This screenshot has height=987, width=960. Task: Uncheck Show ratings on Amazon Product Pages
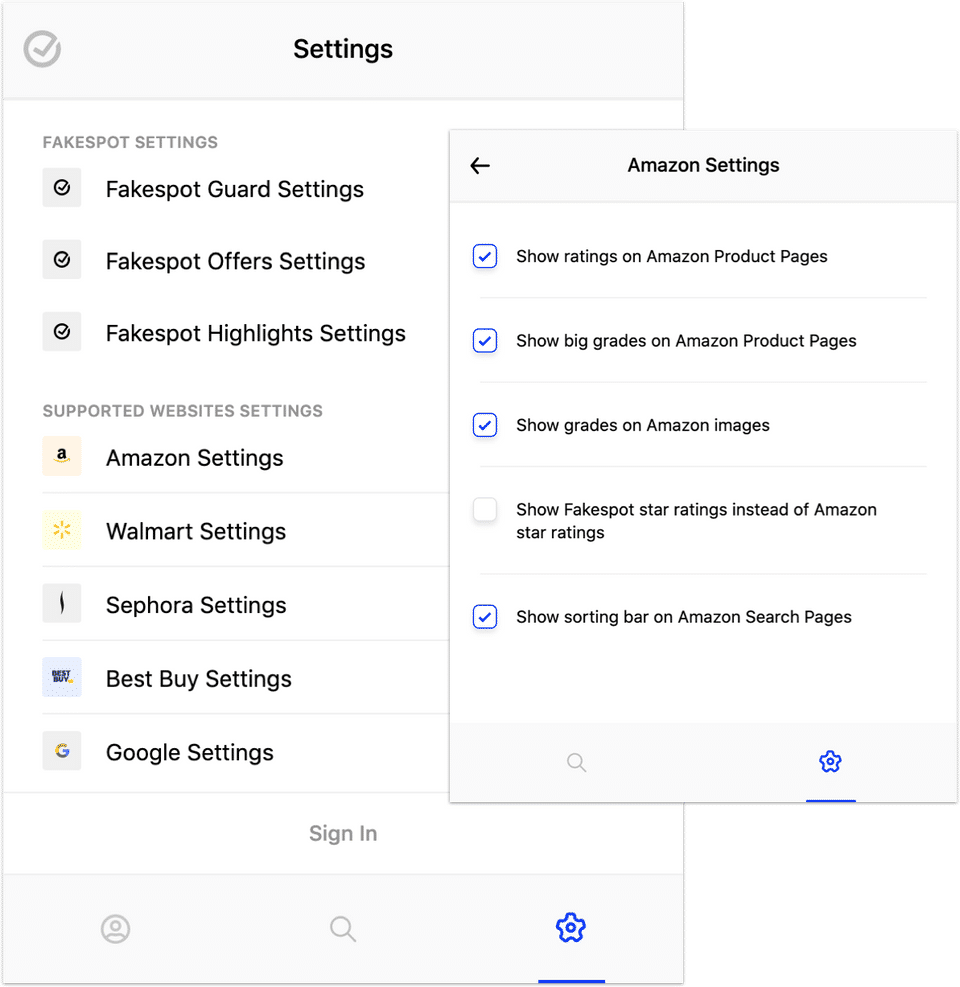(485, 256)
